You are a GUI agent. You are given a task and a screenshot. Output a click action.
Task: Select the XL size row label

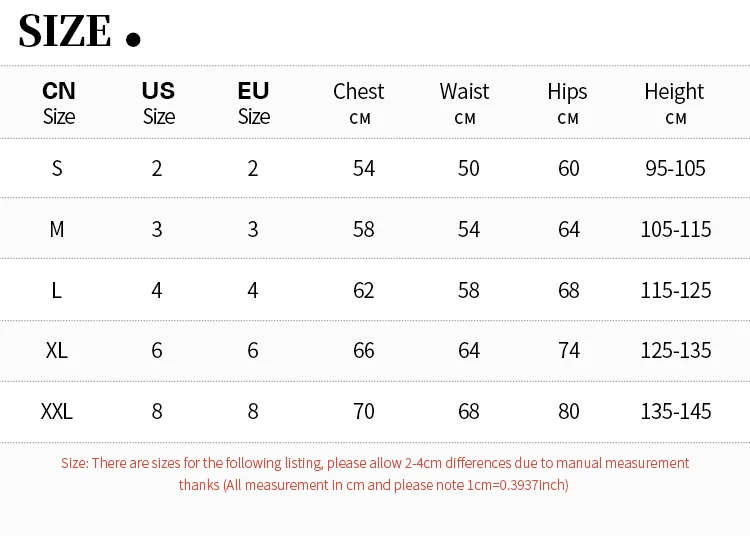tap(56, 350)
